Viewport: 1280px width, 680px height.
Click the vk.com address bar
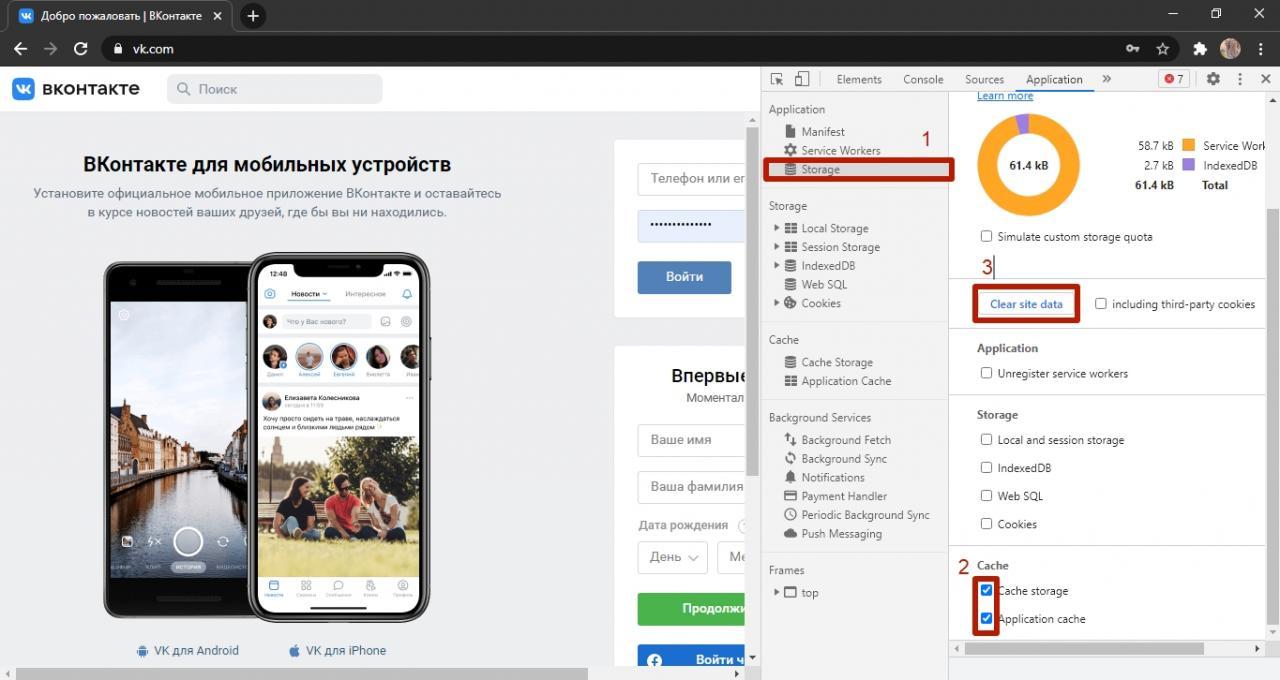coord(610,48)
